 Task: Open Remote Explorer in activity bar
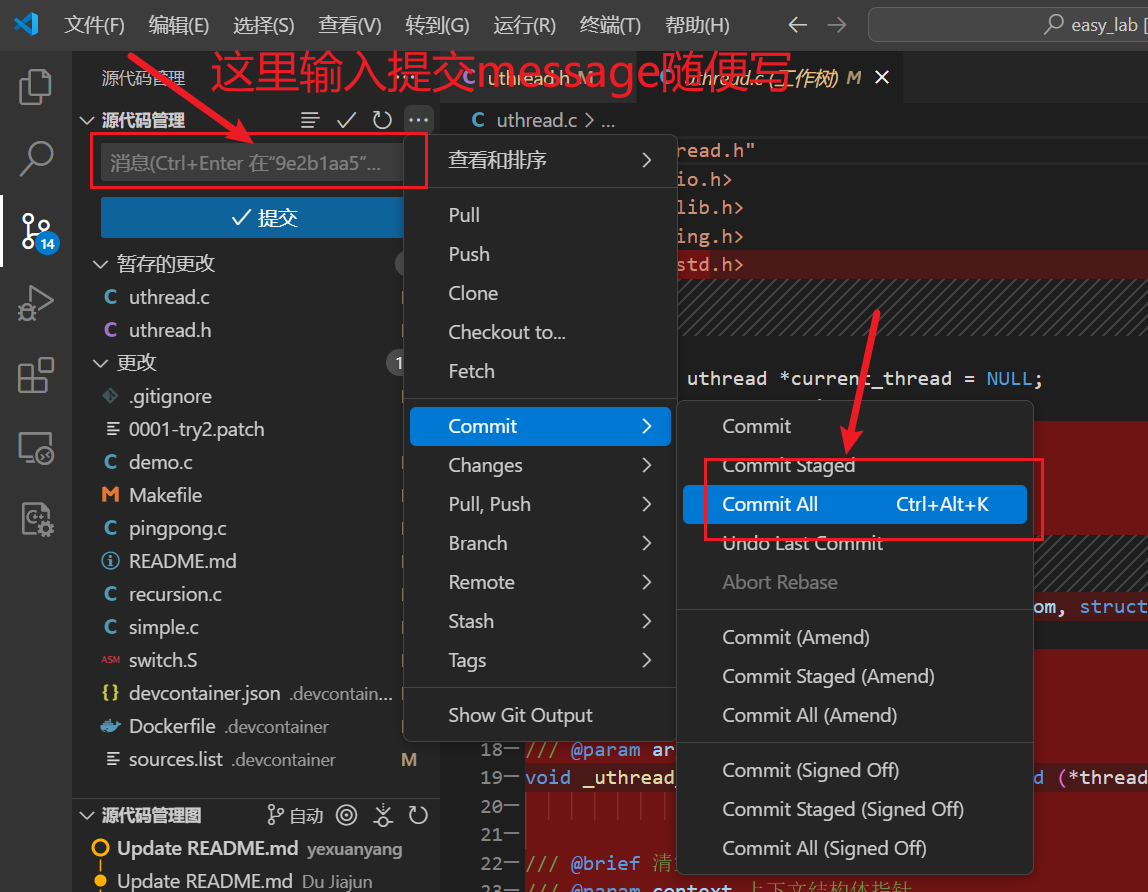click(35, 447)
